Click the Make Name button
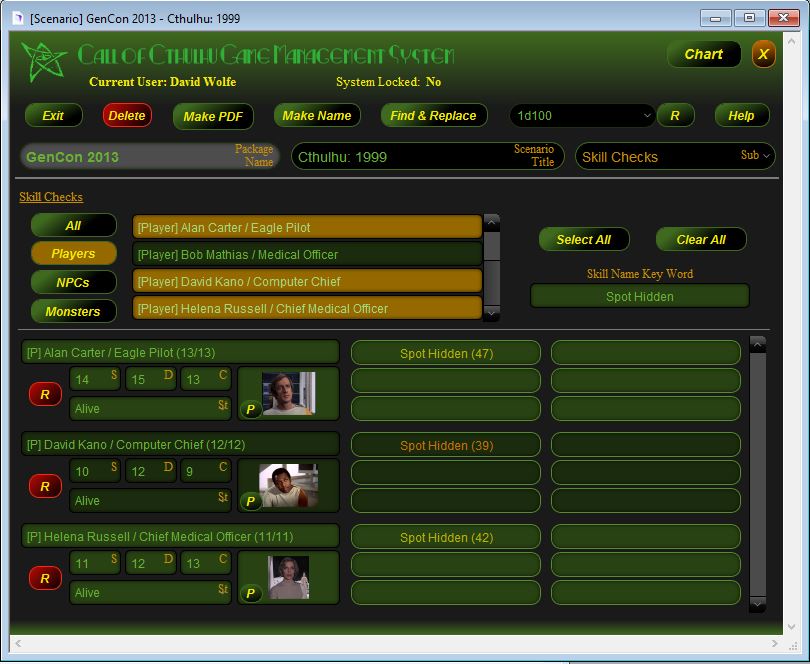 [x=317, y=115]
